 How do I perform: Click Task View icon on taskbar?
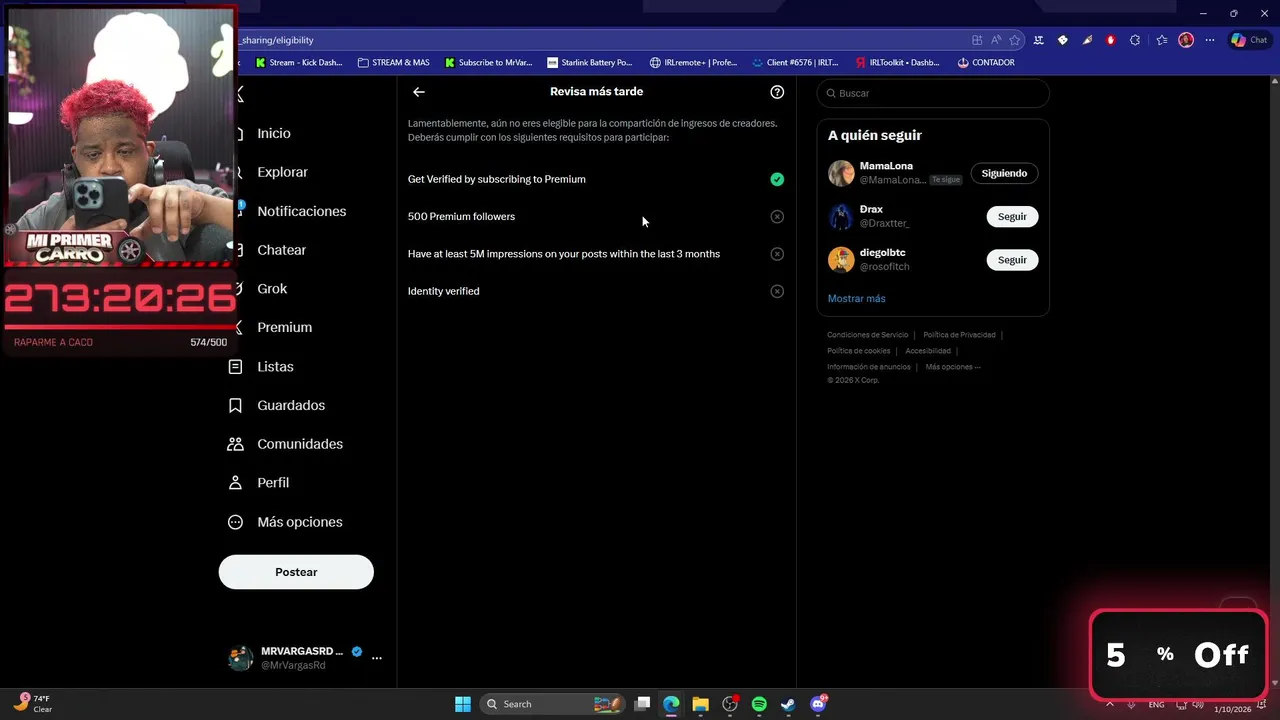point(642,704)
